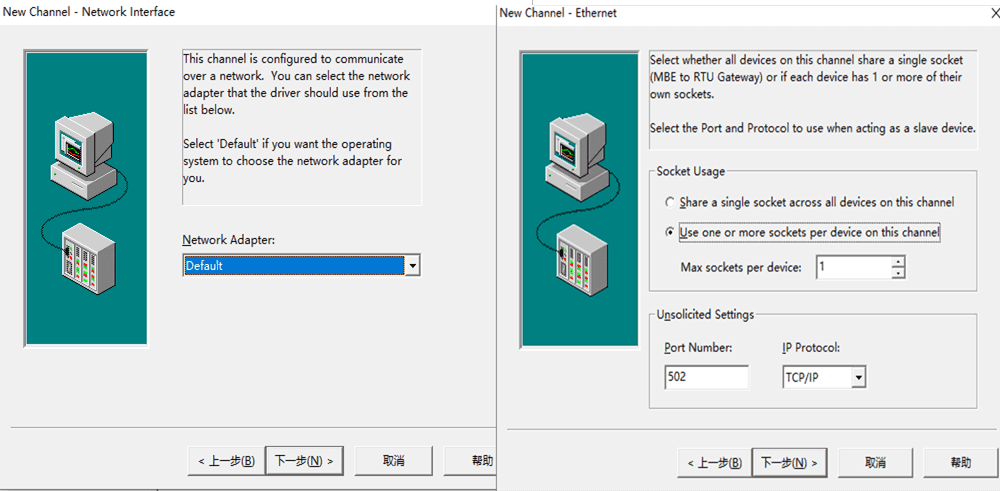Expand the IP Protocol TCP/IP dropdown
Viewport: 1000px width, 491px height.
tap(857, 378)
